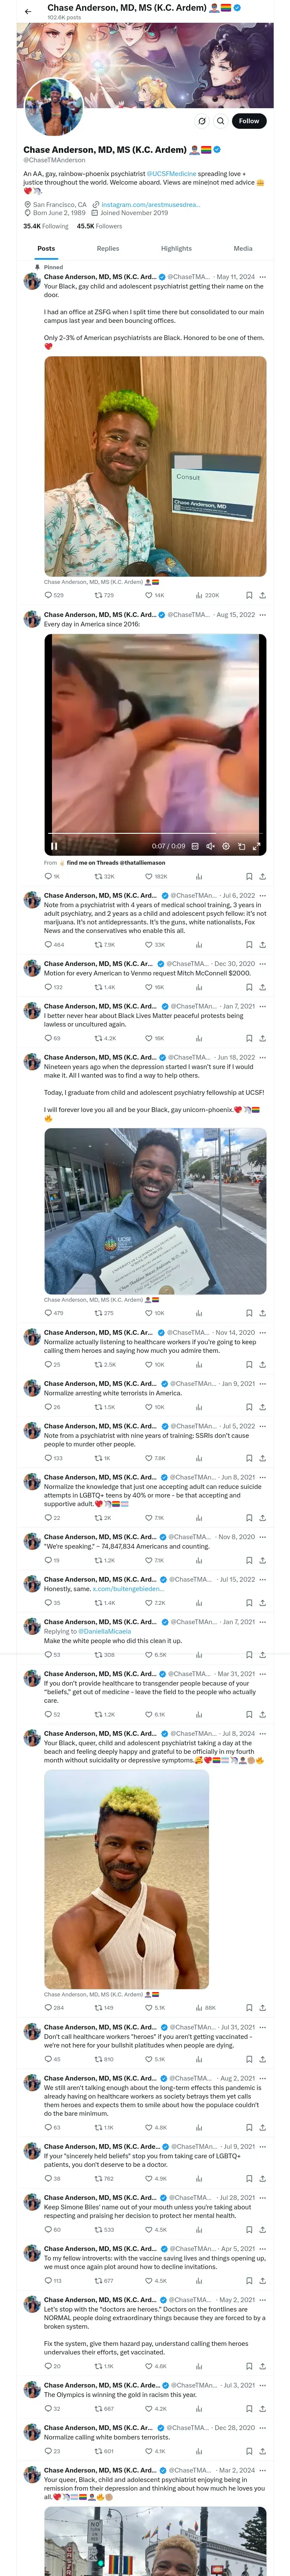The height and width of the screenshot is (2576, 290).
Task: Toggle captions icon on the video
Action: pyautogui.click(x=195, y=846)
